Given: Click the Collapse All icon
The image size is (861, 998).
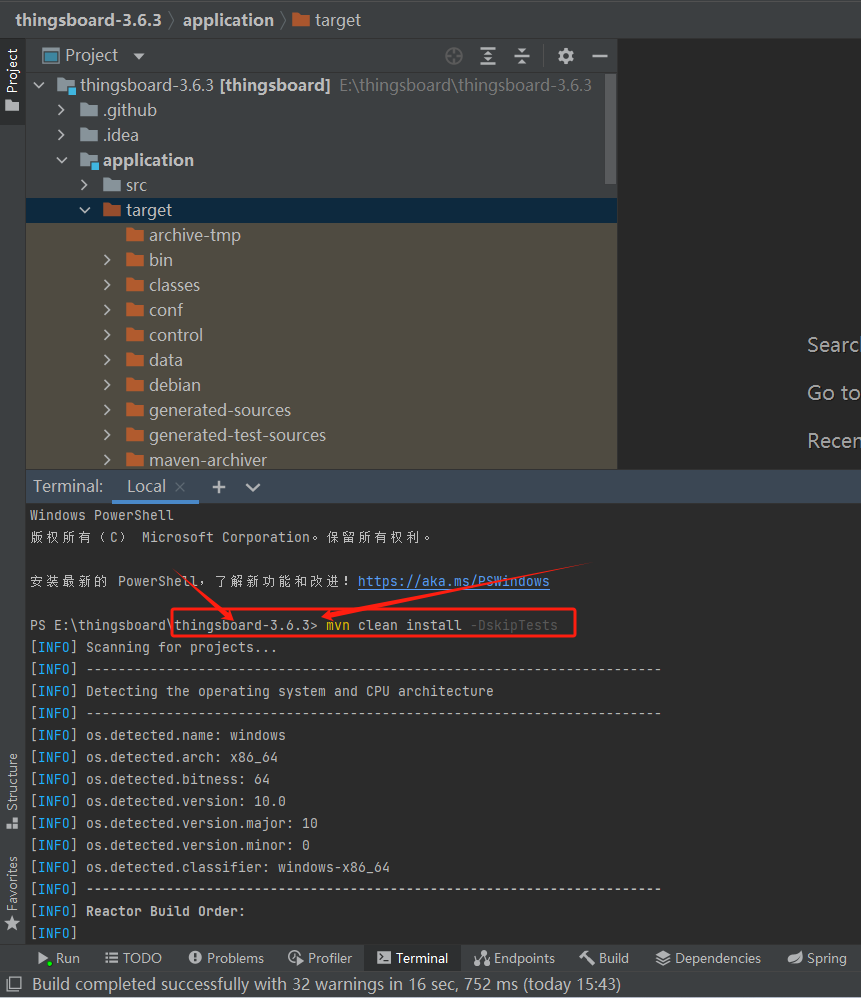Looking at the screenshot, I should (x=522, y=56).
